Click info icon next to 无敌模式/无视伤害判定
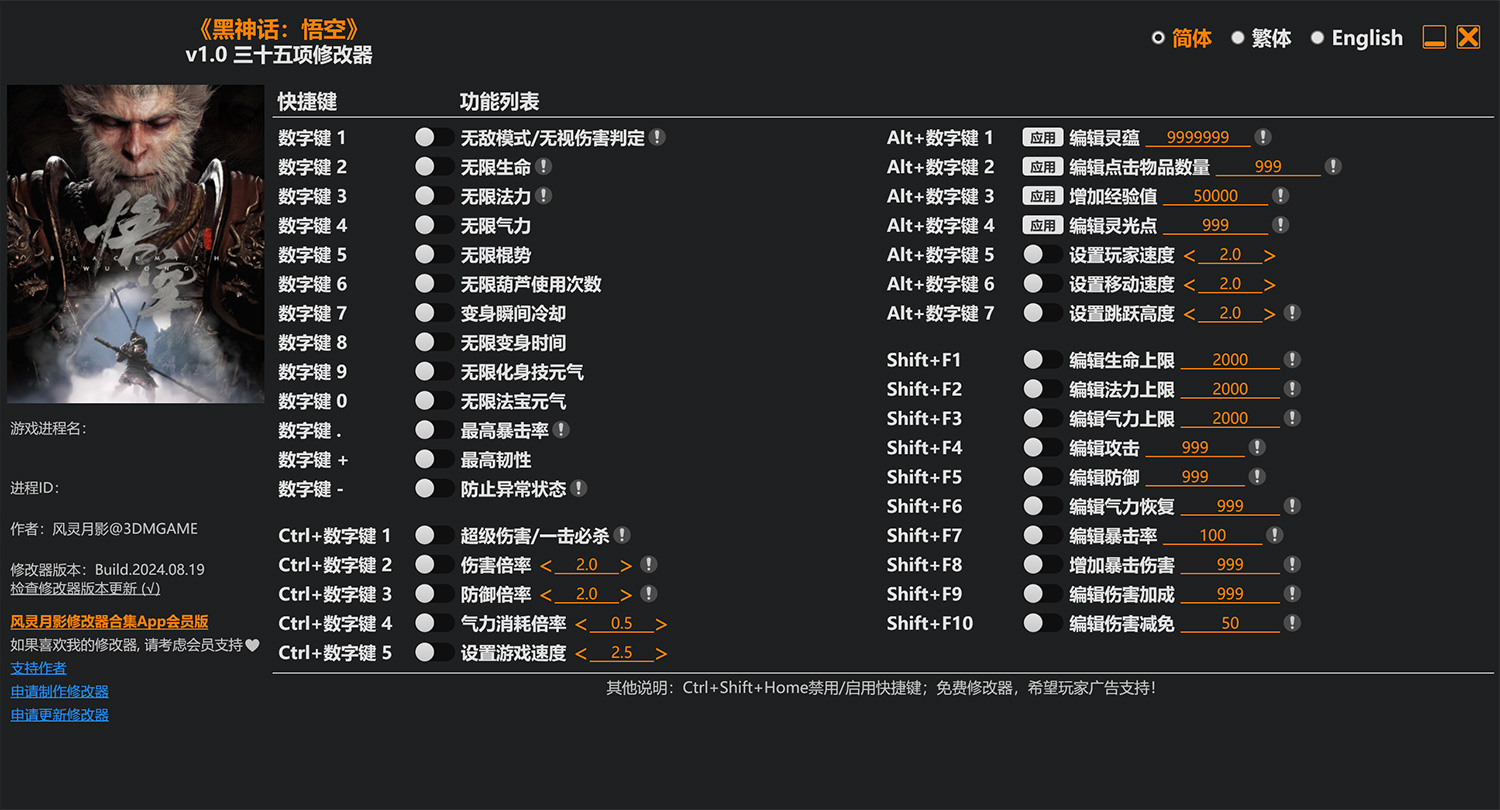 coord(658,137)
